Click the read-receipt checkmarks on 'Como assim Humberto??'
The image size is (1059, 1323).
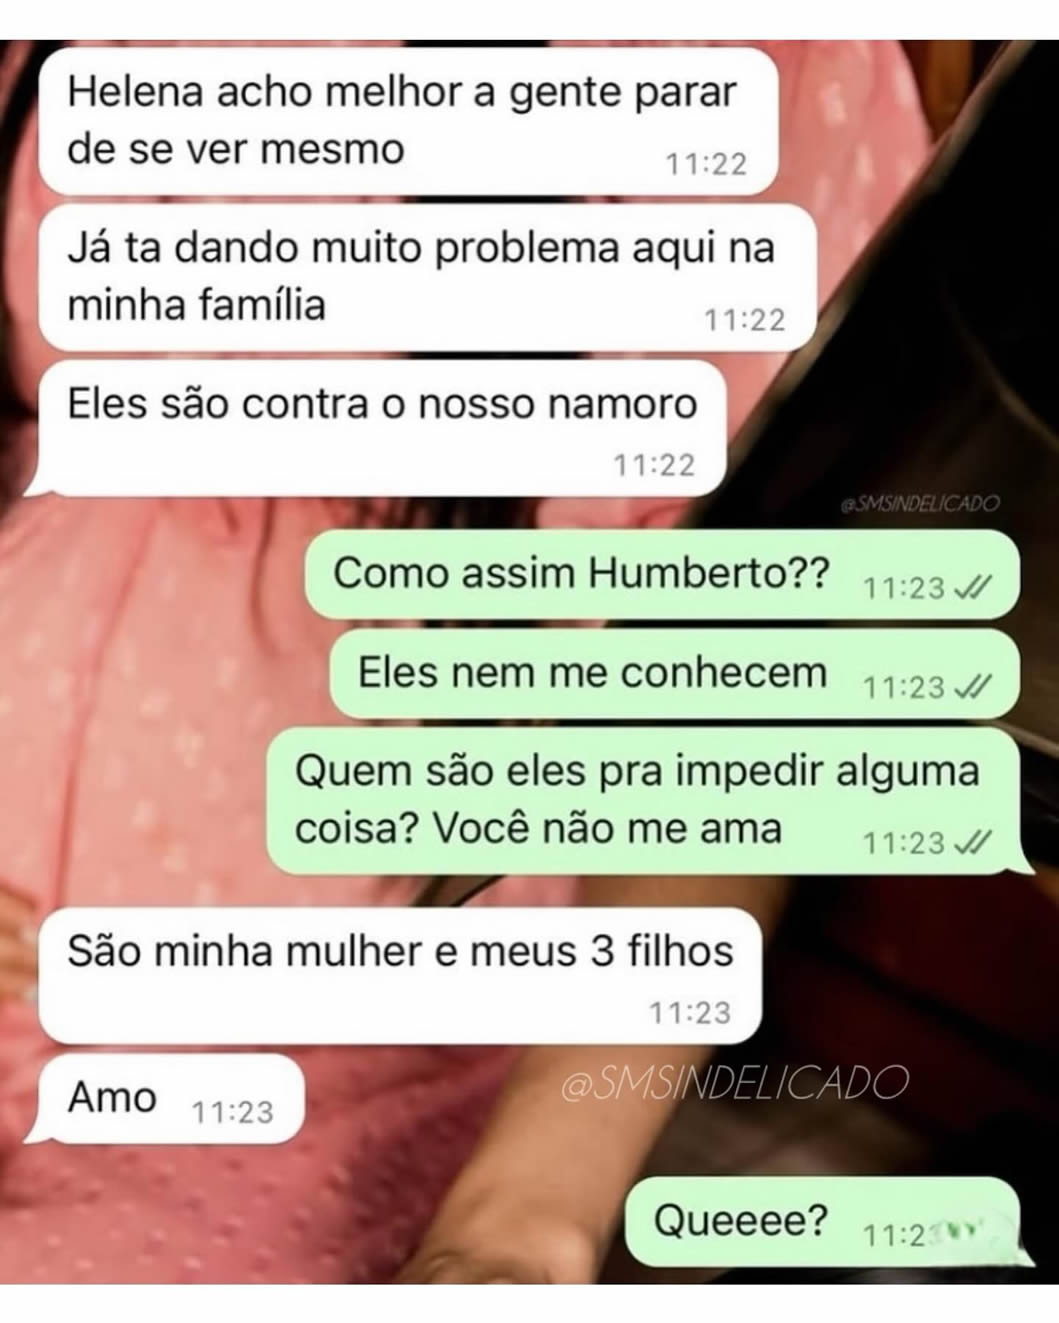(973, 589)
